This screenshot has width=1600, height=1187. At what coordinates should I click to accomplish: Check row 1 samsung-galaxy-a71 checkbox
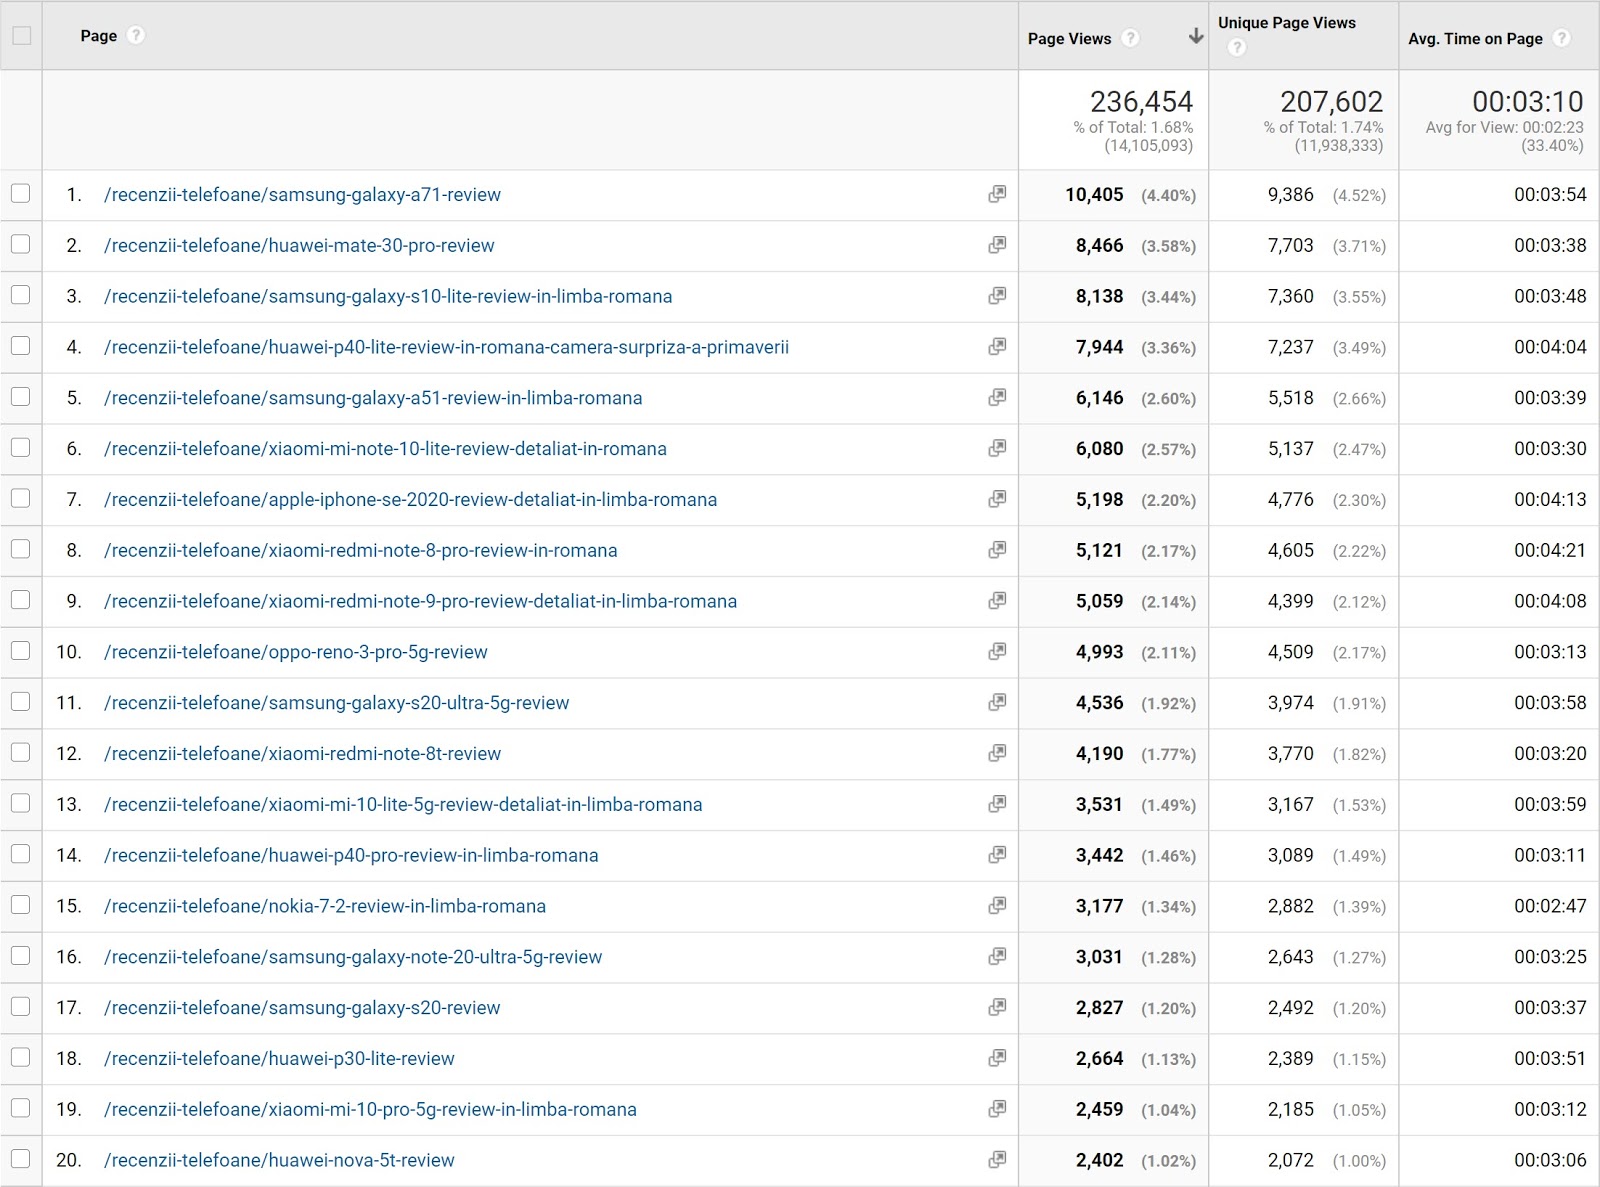pos(21,193)
